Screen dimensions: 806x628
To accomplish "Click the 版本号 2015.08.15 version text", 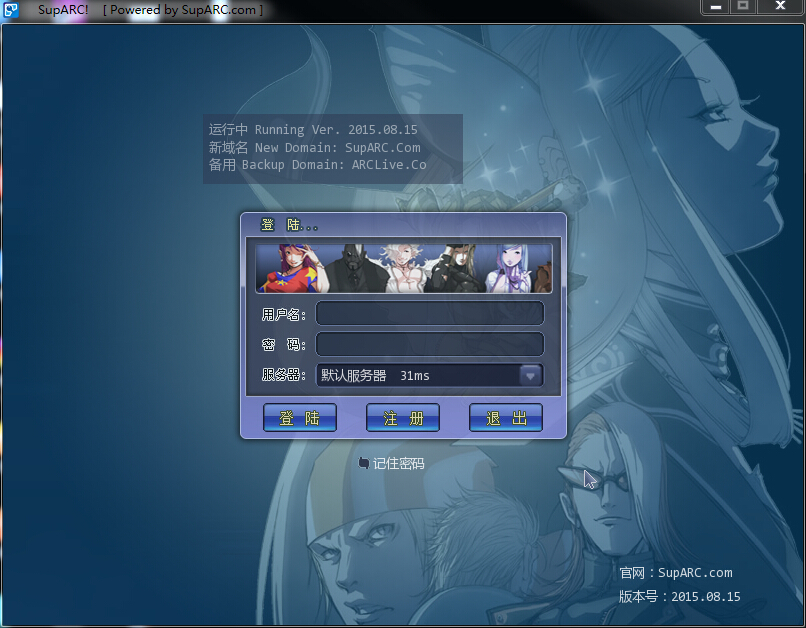I will 680,596.
